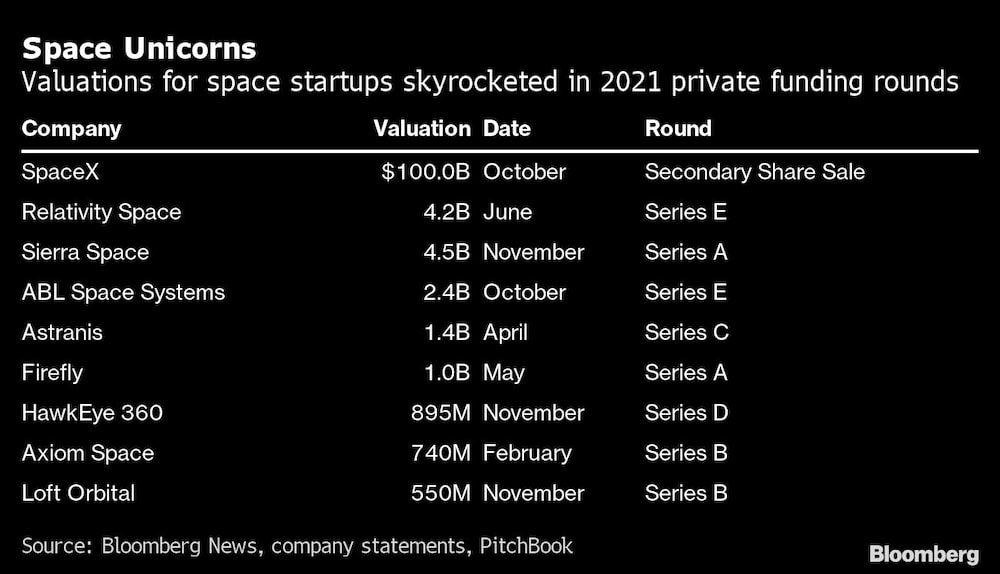Select Loft Orbital company name
Screen dimensions: 1000x574
tap(78, 492)
